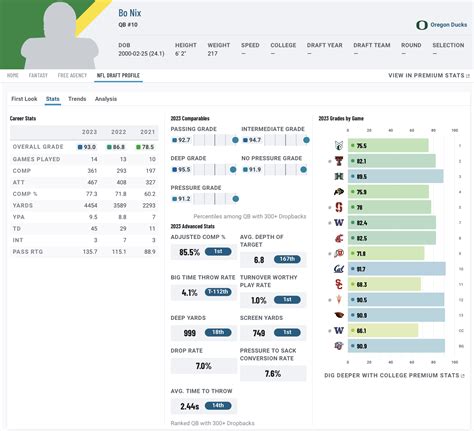The width and height of the screenshot is (474, 431).
Task: Click the 68.3 grade bar for USC game
Action: (x=384, y=284)
